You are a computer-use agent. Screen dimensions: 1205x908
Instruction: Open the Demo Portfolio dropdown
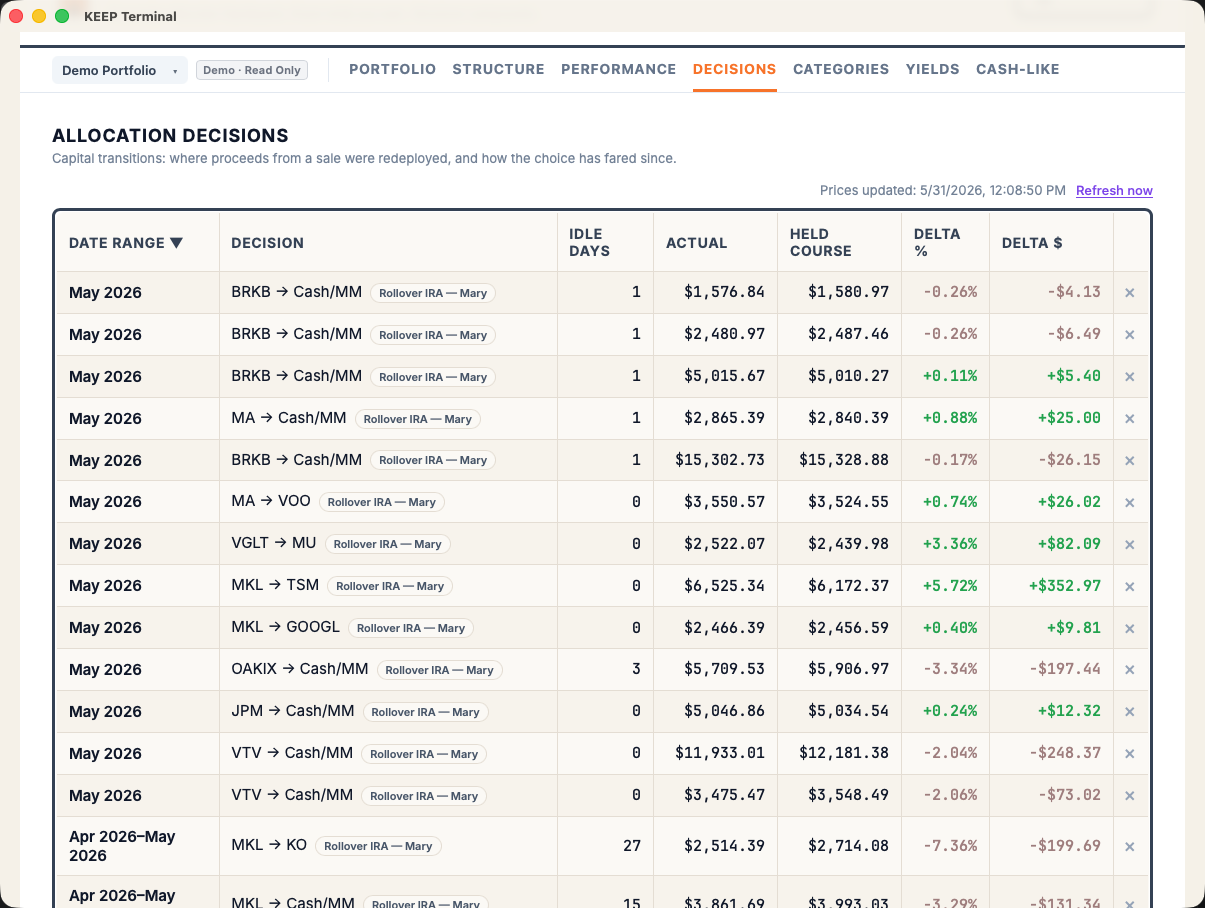pos(120,70)
